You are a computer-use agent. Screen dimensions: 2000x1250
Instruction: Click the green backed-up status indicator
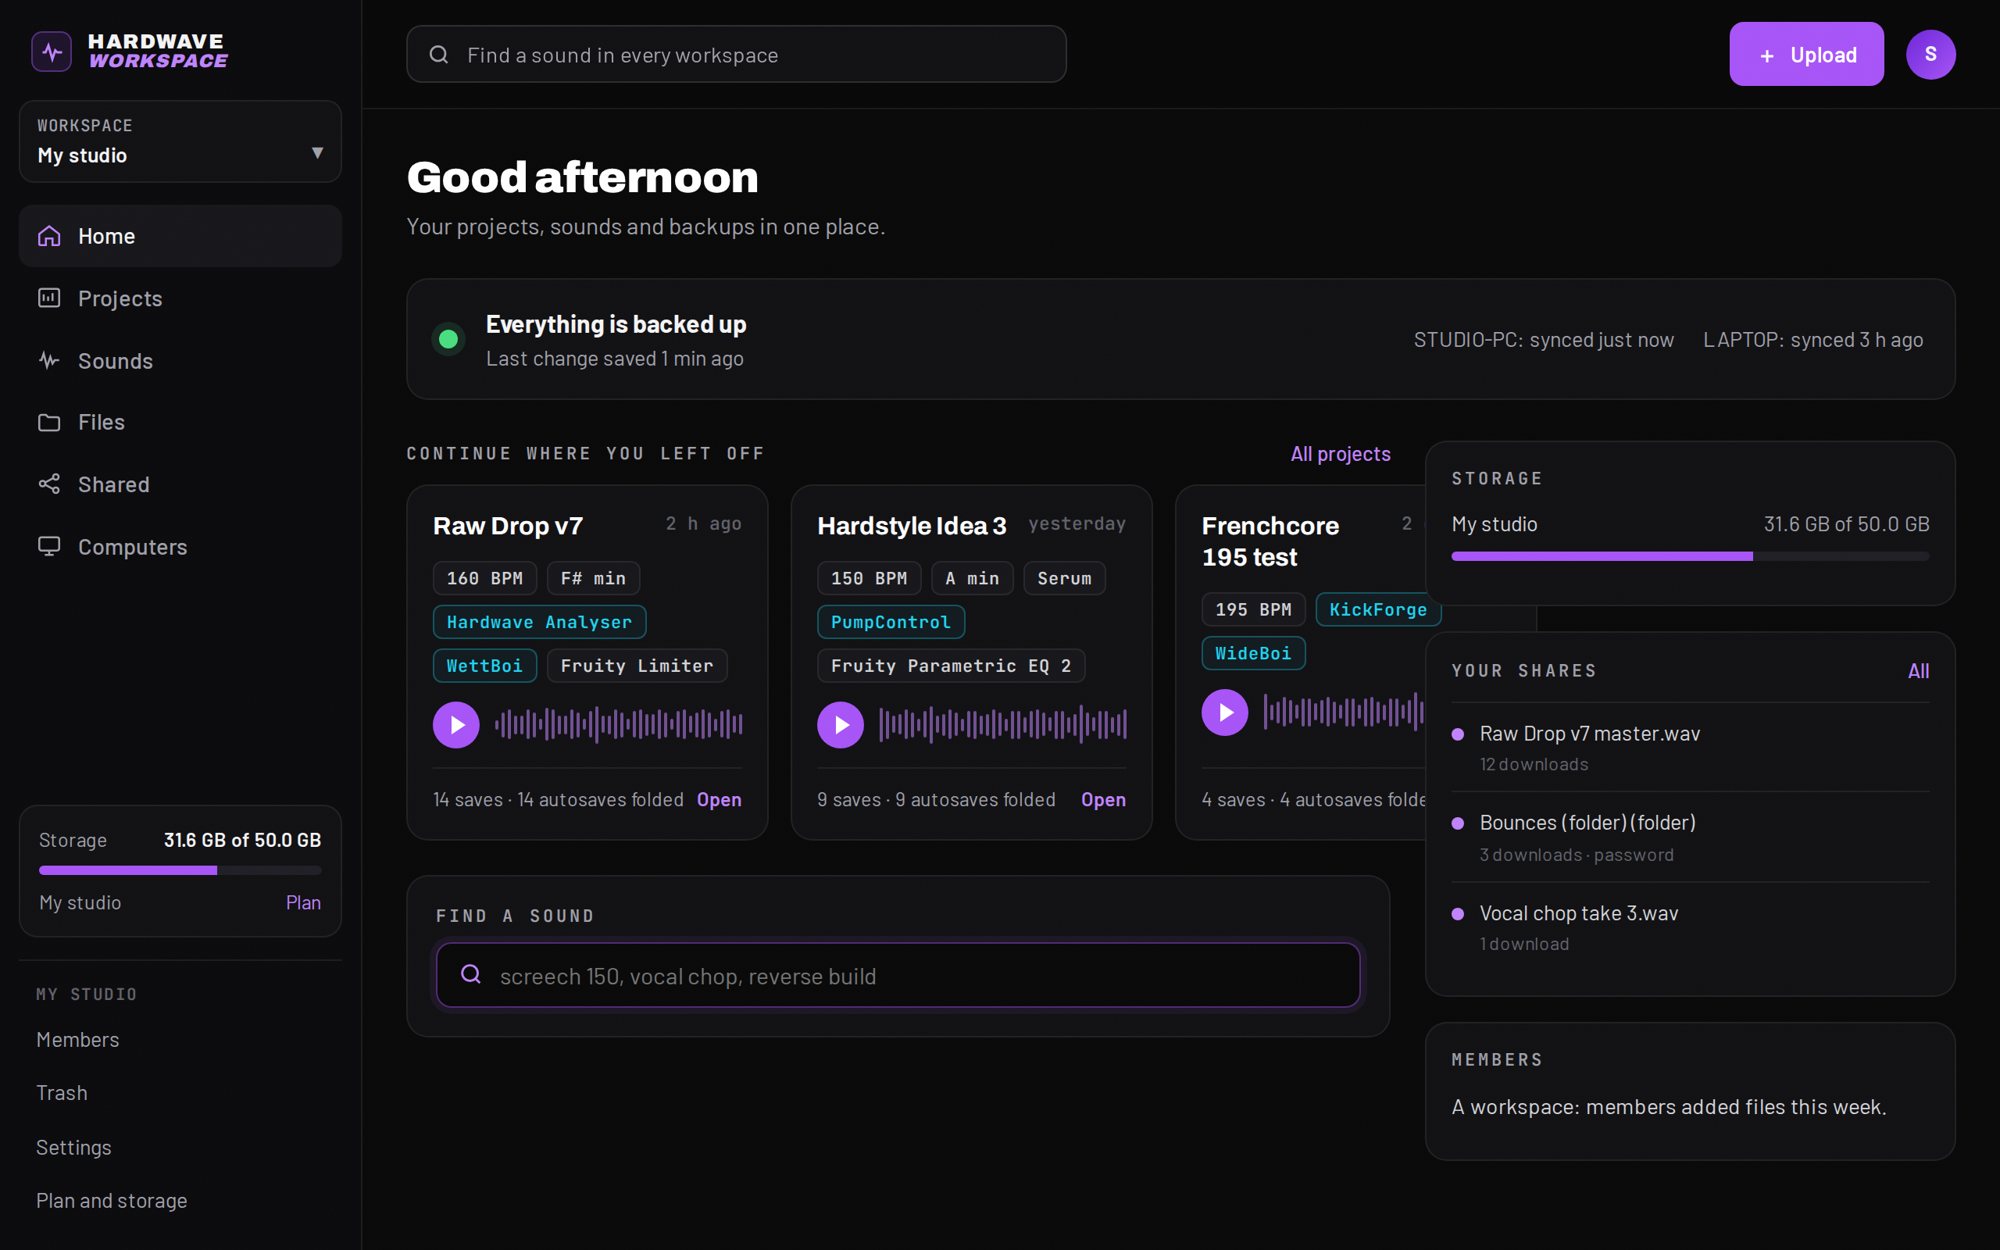pyautogui.click(x=449, y=339)
